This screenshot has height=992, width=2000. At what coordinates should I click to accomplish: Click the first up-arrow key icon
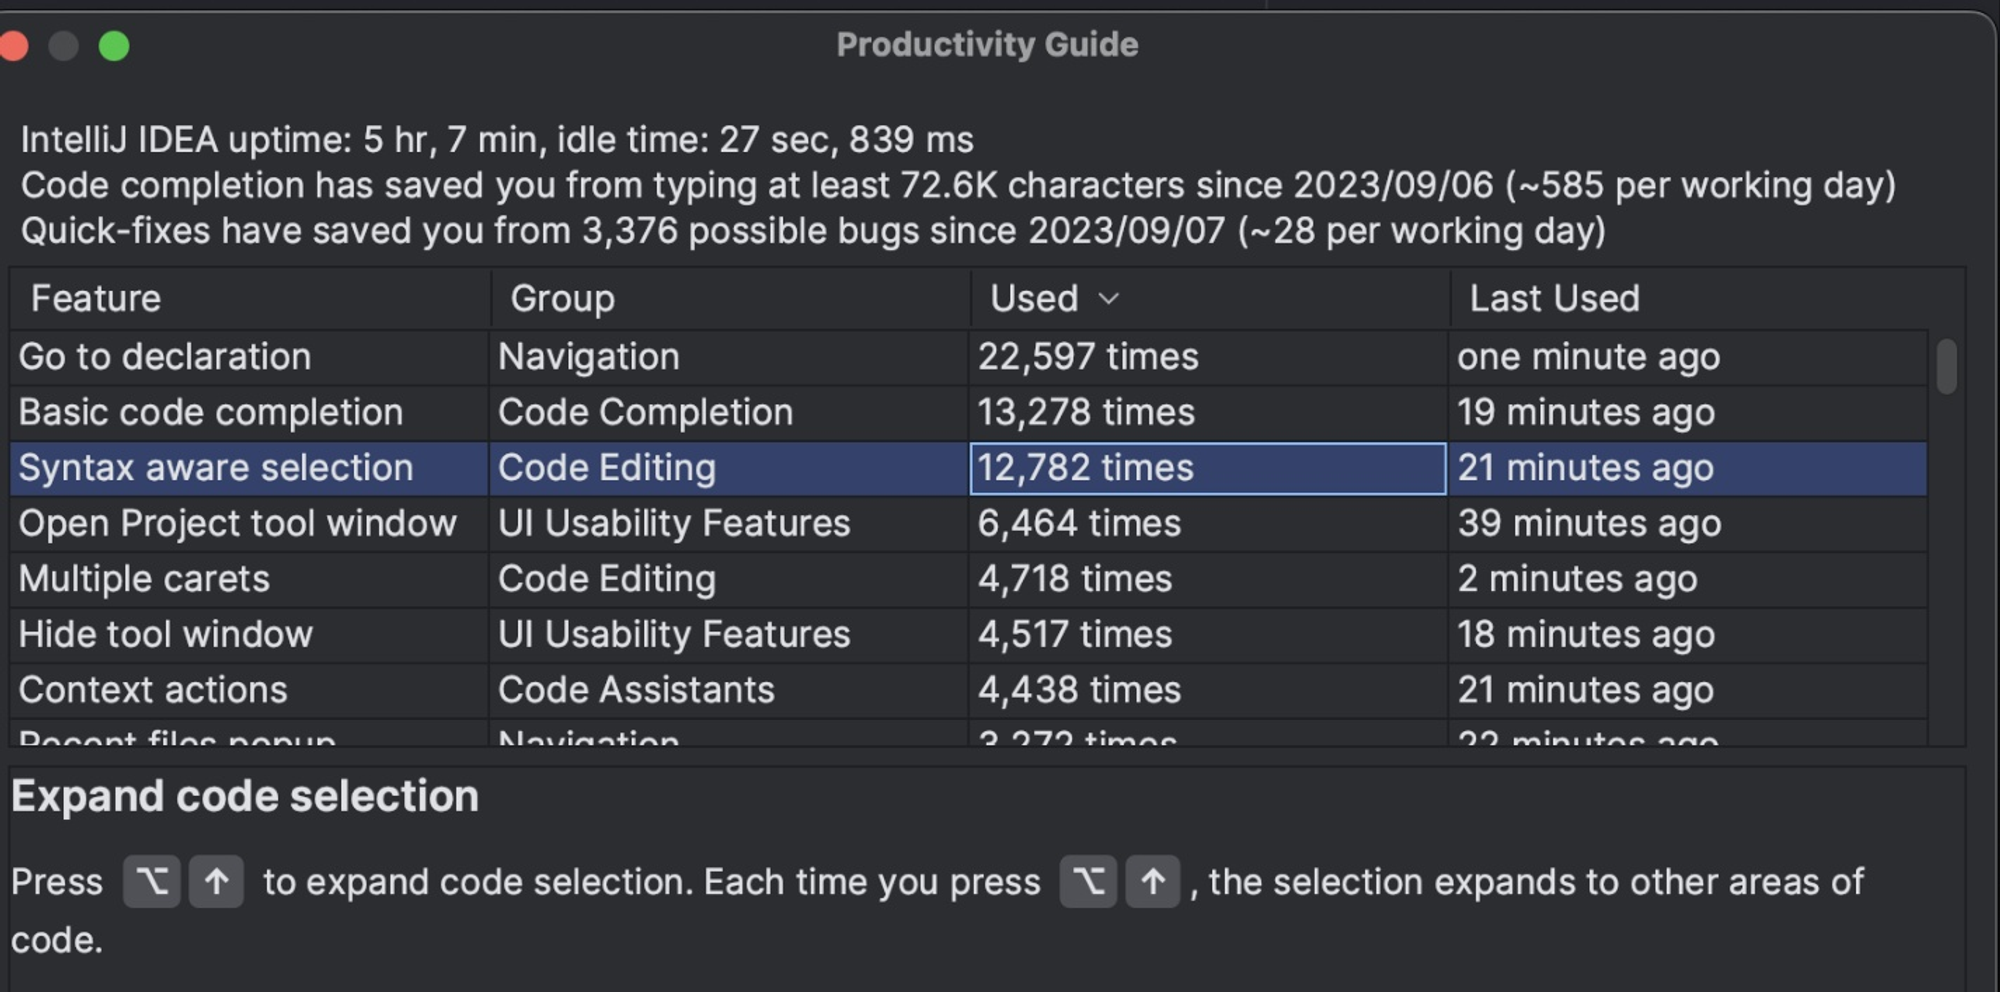coord(216,882)
